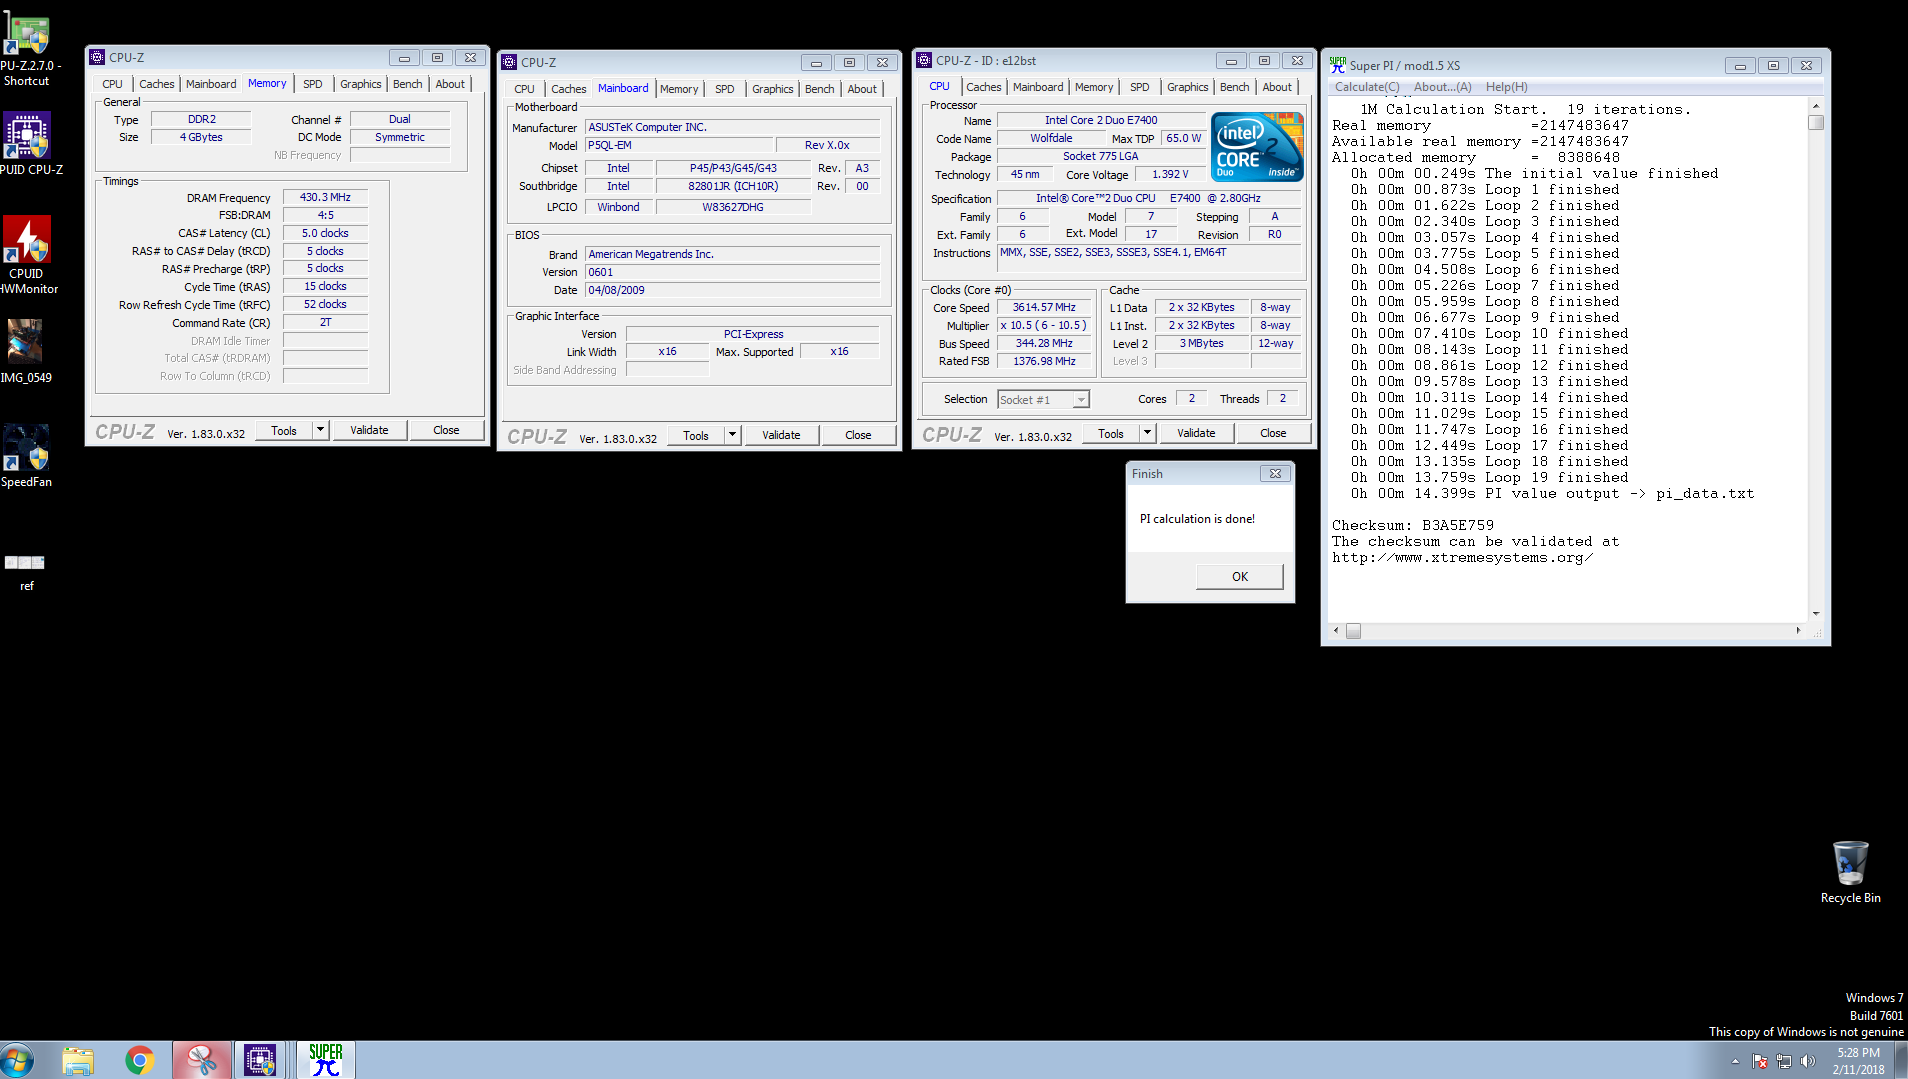This screenshot has width=1908, height=1079.
Task: Switch to SPD tab in Memory window
Action: pos(313,84)
